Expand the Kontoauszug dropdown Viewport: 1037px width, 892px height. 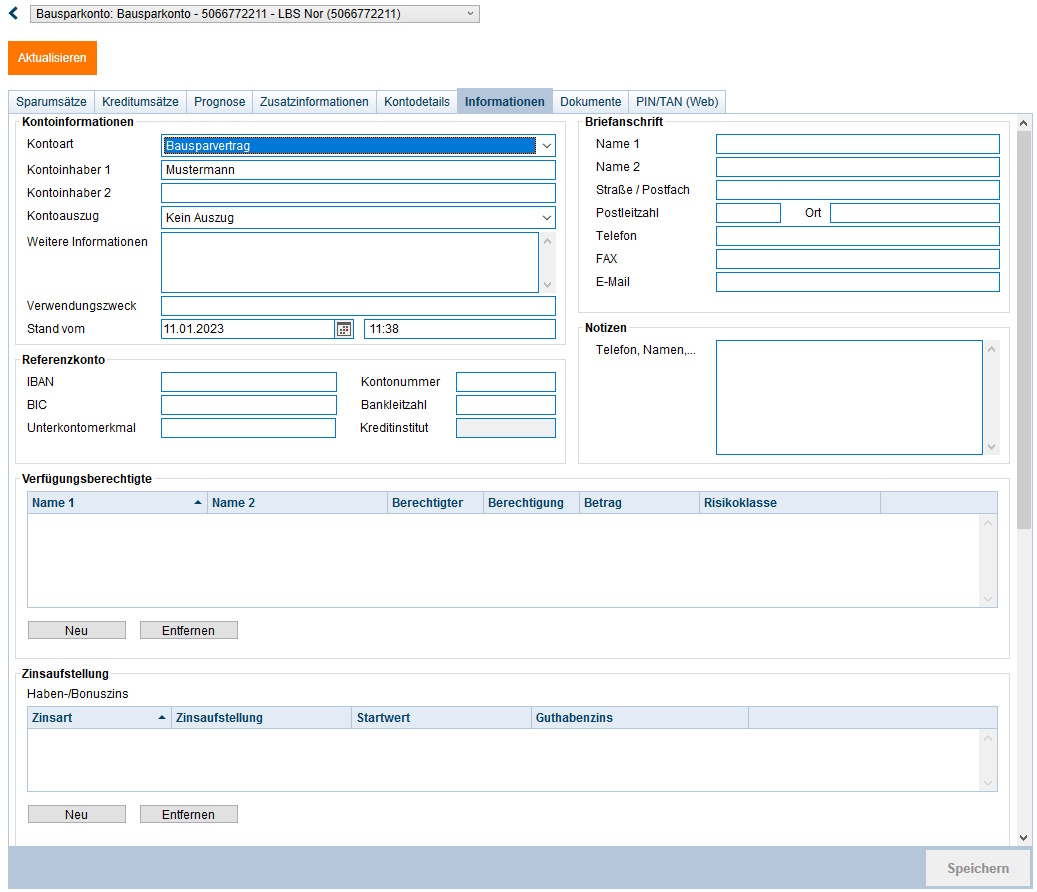546,218
